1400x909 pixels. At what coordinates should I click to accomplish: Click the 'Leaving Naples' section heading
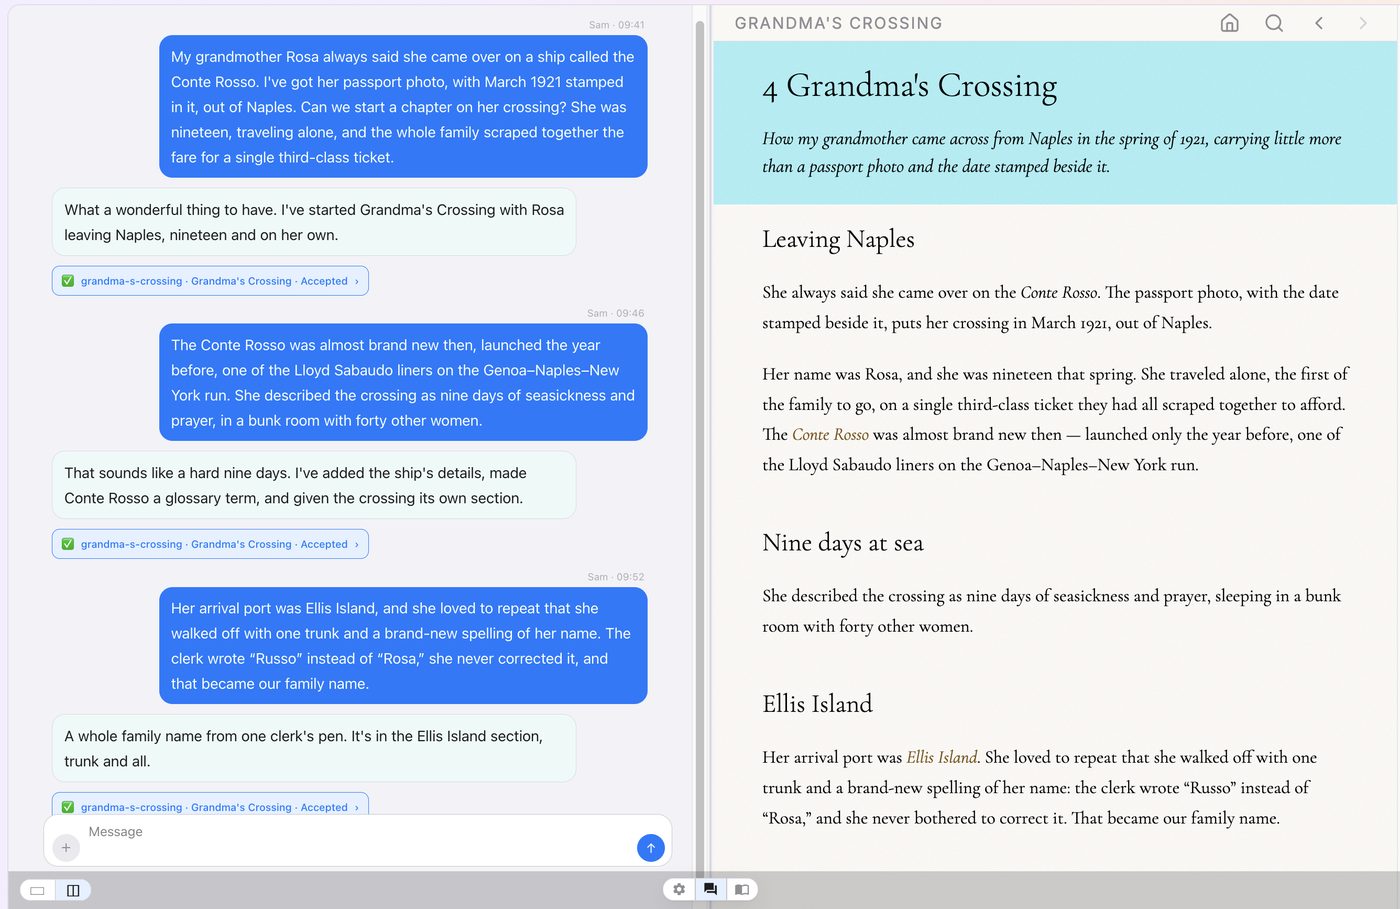[x=838, y=239]
